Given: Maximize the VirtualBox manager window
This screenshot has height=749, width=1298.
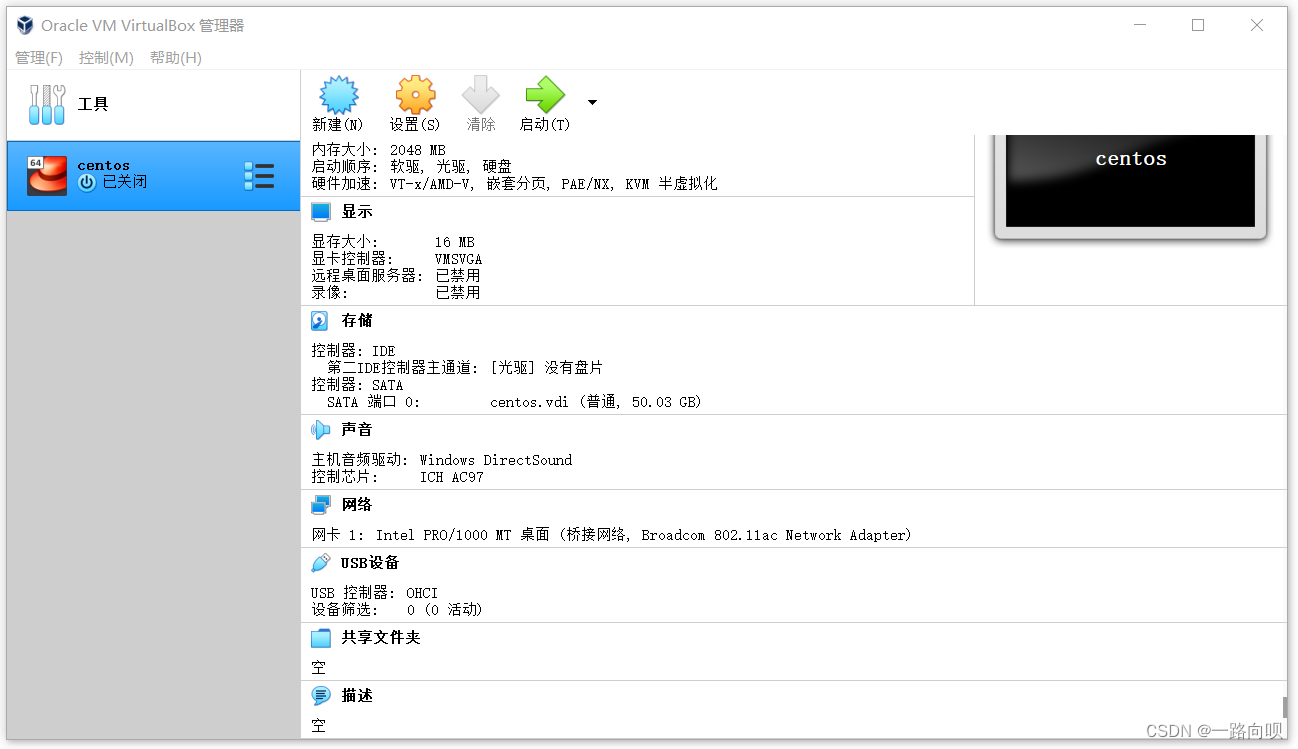Looking at the screenshot, I should pyautogui.click(x=1198, y=26).
